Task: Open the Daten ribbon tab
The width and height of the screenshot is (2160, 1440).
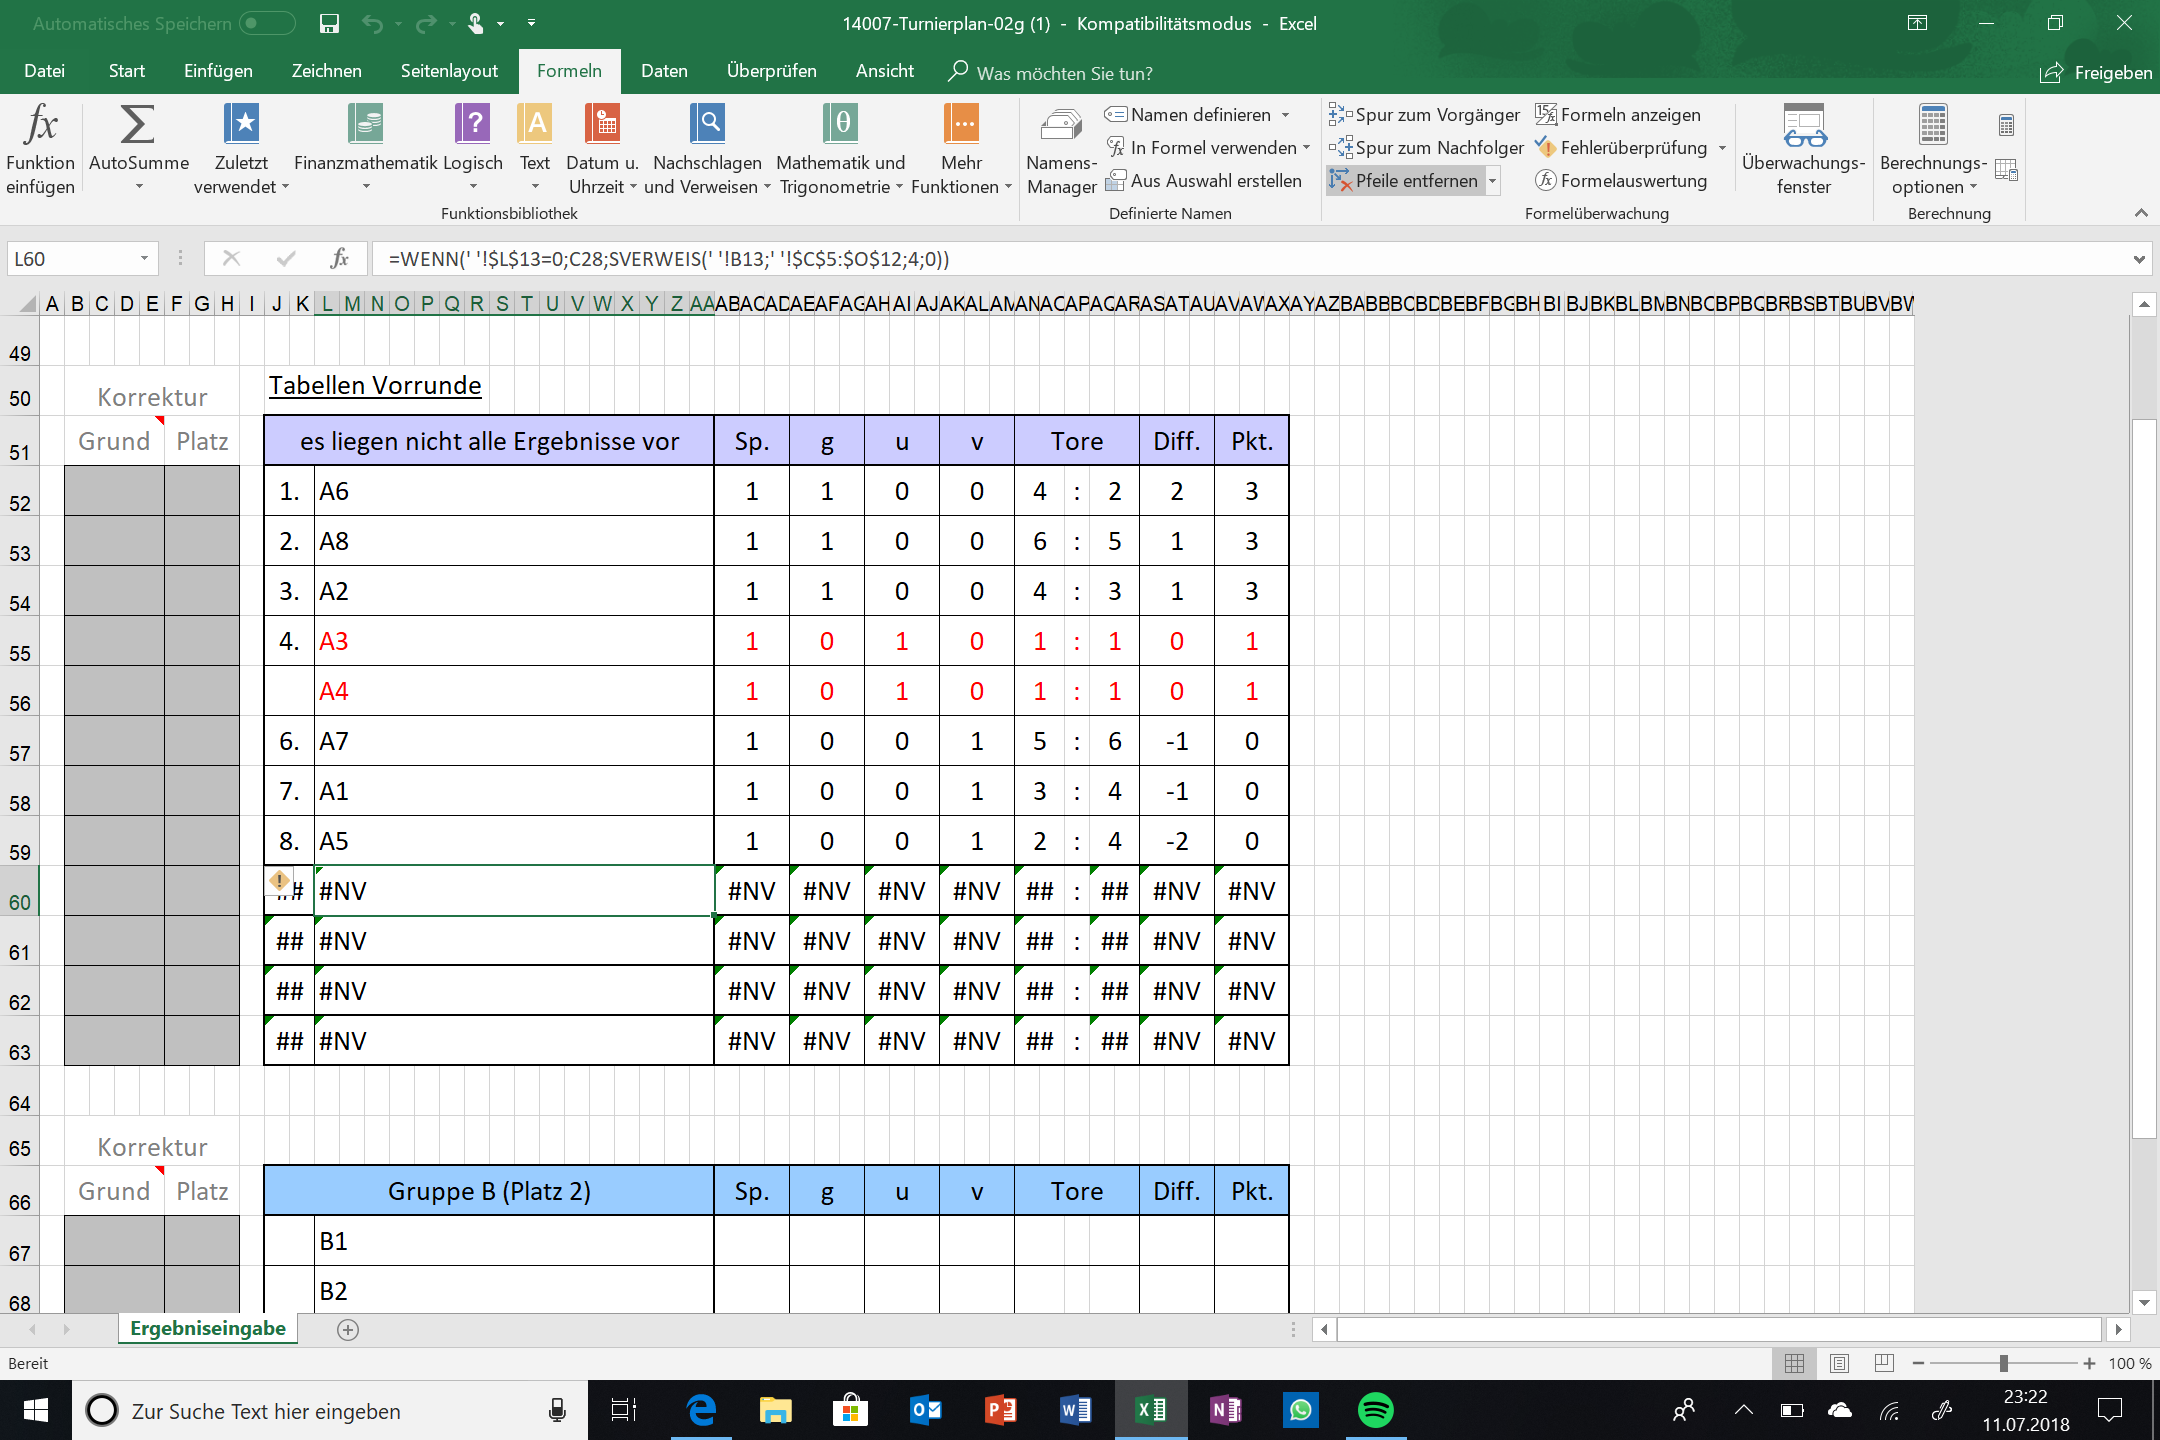Action: coord(664,71)
